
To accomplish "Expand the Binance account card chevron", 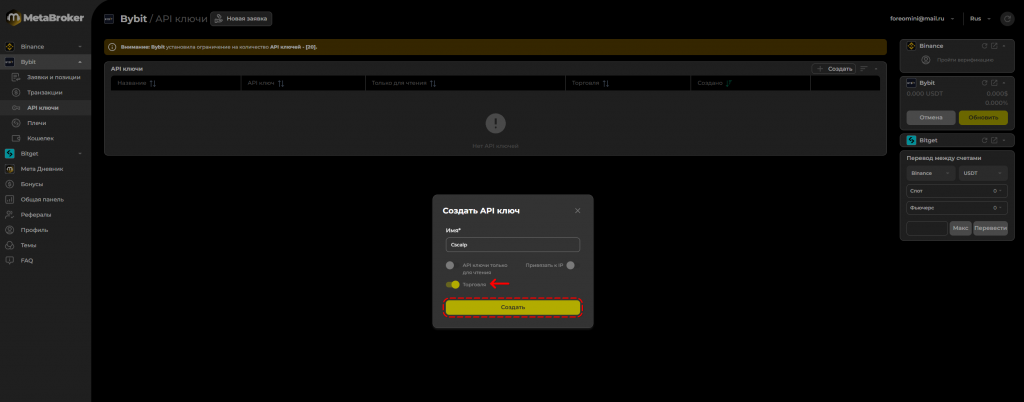I will tap(1004, 46).
